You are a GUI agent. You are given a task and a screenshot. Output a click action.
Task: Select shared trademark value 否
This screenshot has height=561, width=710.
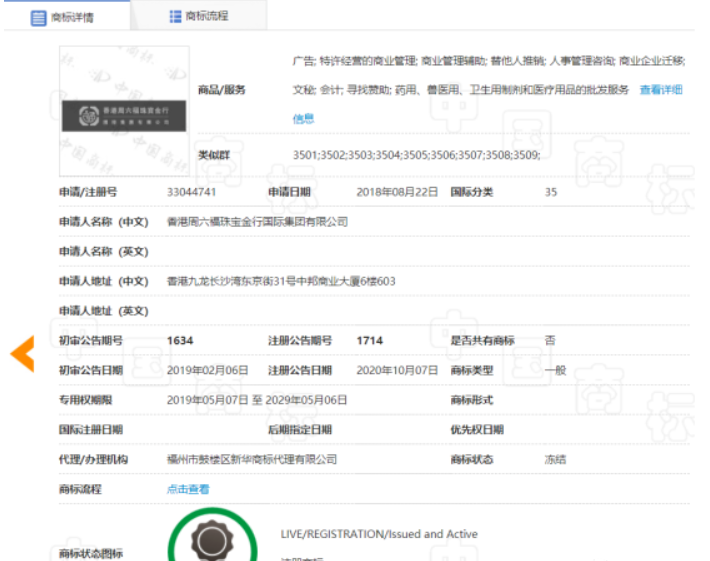(550, 340)
